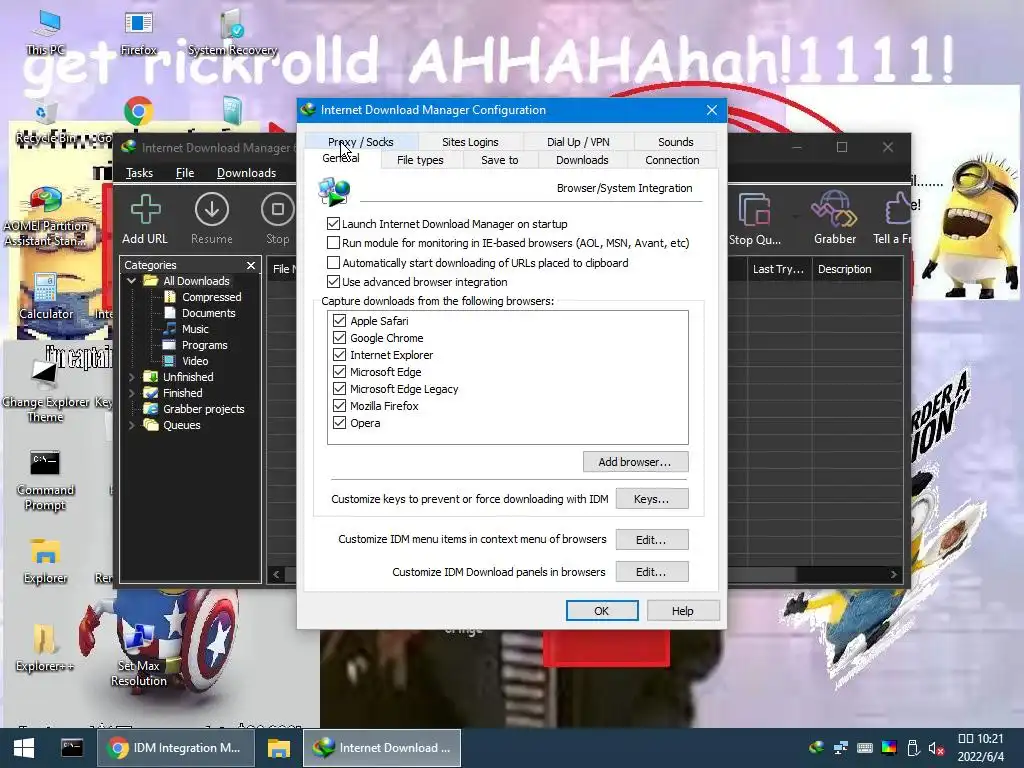Expand the Queues category
The image size is (1024, 768).
[132, 424]
